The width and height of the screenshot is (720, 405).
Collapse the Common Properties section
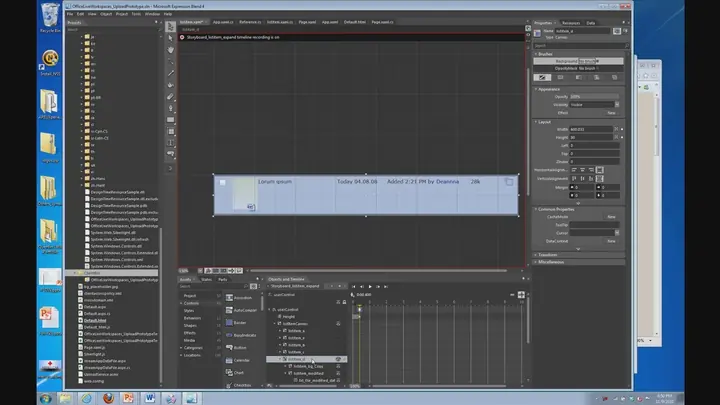[536, 209]
